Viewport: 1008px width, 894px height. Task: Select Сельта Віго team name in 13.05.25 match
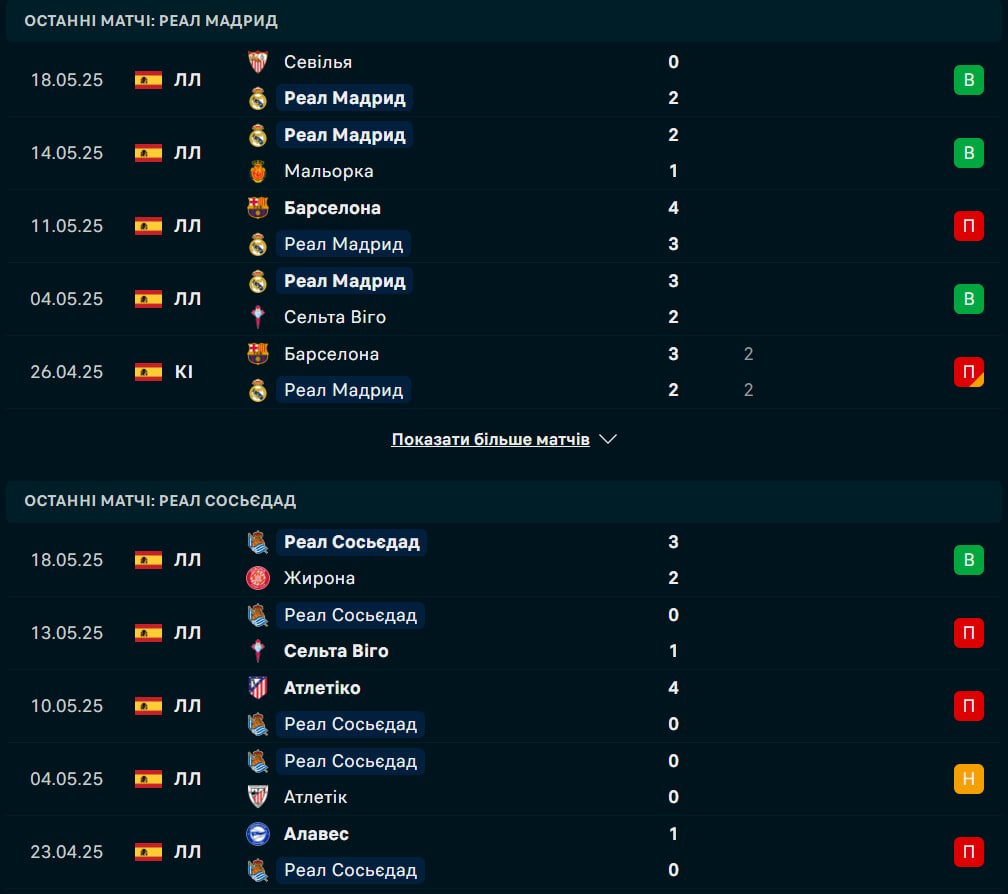click(x=336, y=651)
